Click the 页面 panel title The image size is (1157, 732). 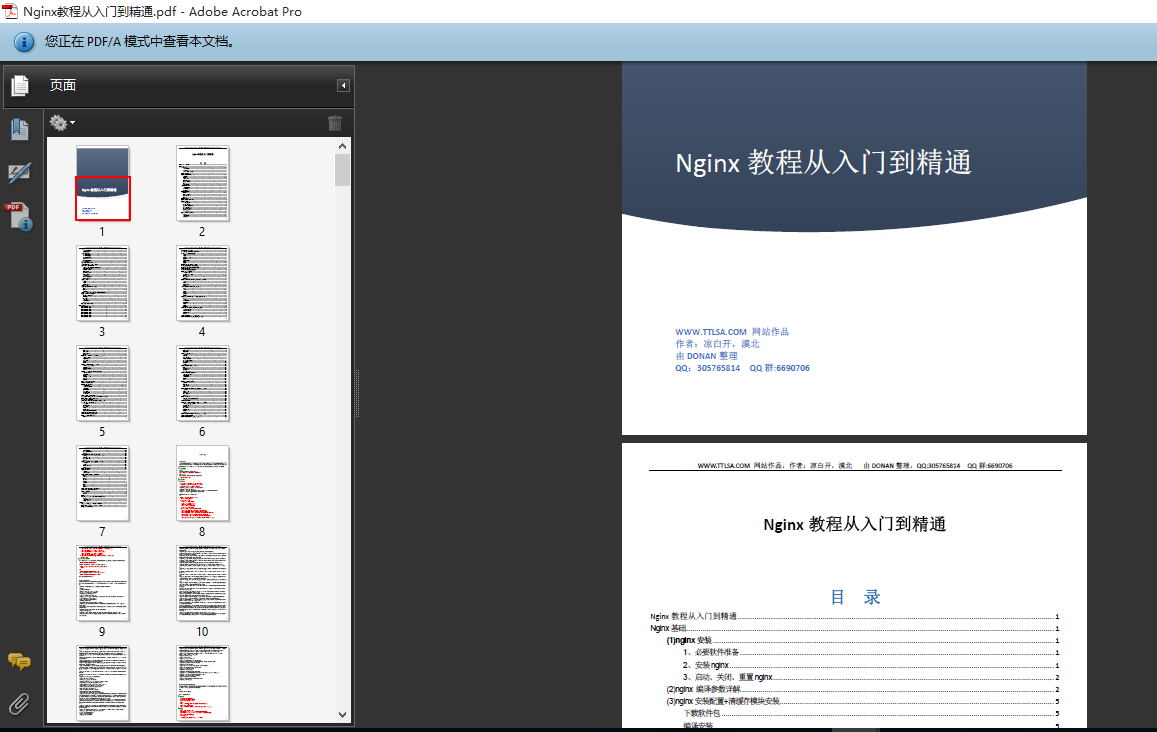(63, 86)
